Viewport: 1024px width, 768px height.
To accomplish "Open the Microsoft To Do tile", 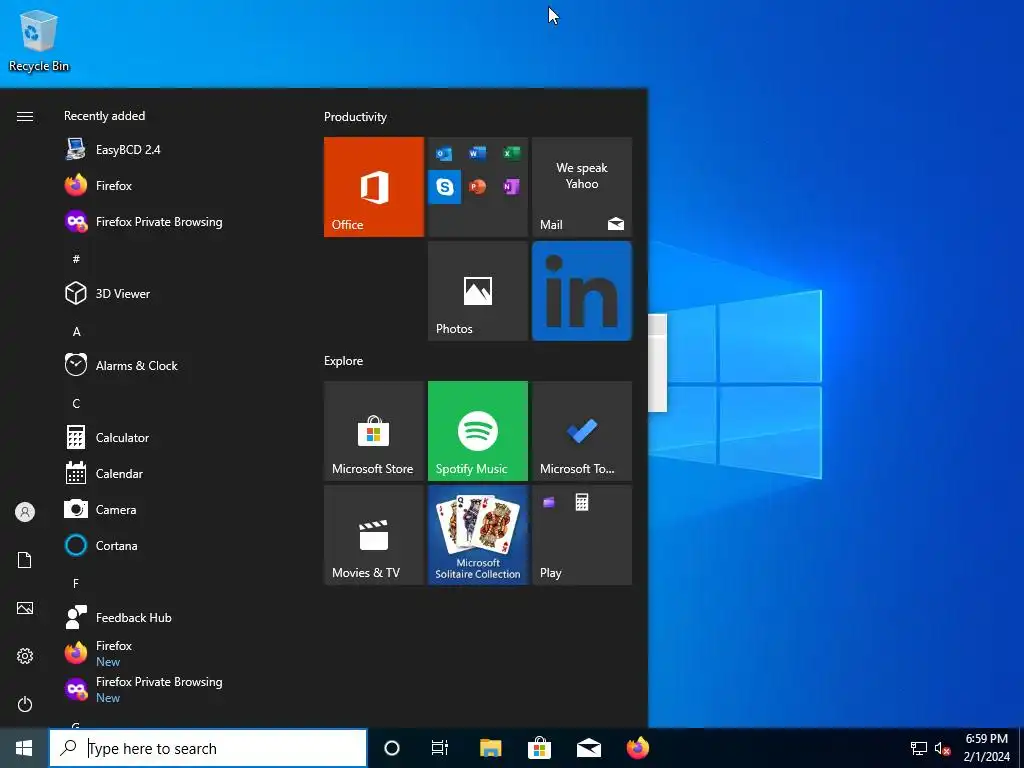I will (x=582, y=431).
